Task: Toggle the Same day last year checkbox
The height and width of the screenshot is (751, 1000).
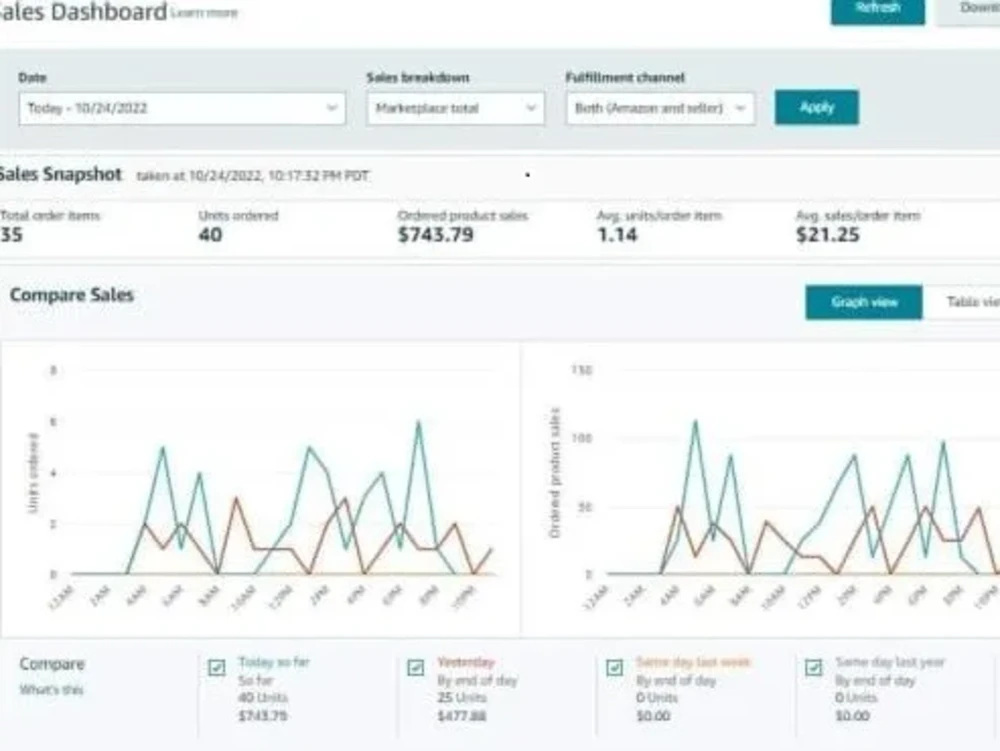Action: tap(813, 667)
